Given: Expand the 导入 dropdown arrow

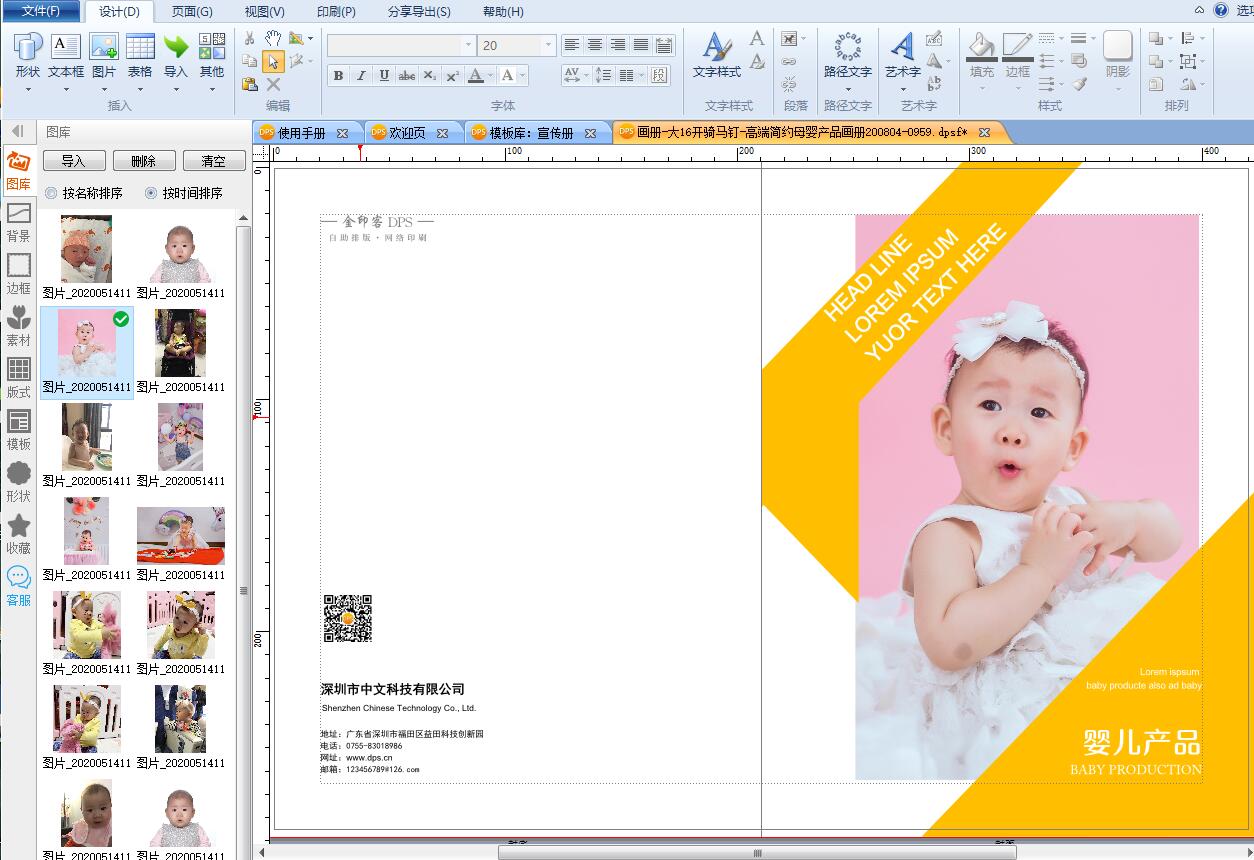Looking at the screenshot, I should click(176, 88).
